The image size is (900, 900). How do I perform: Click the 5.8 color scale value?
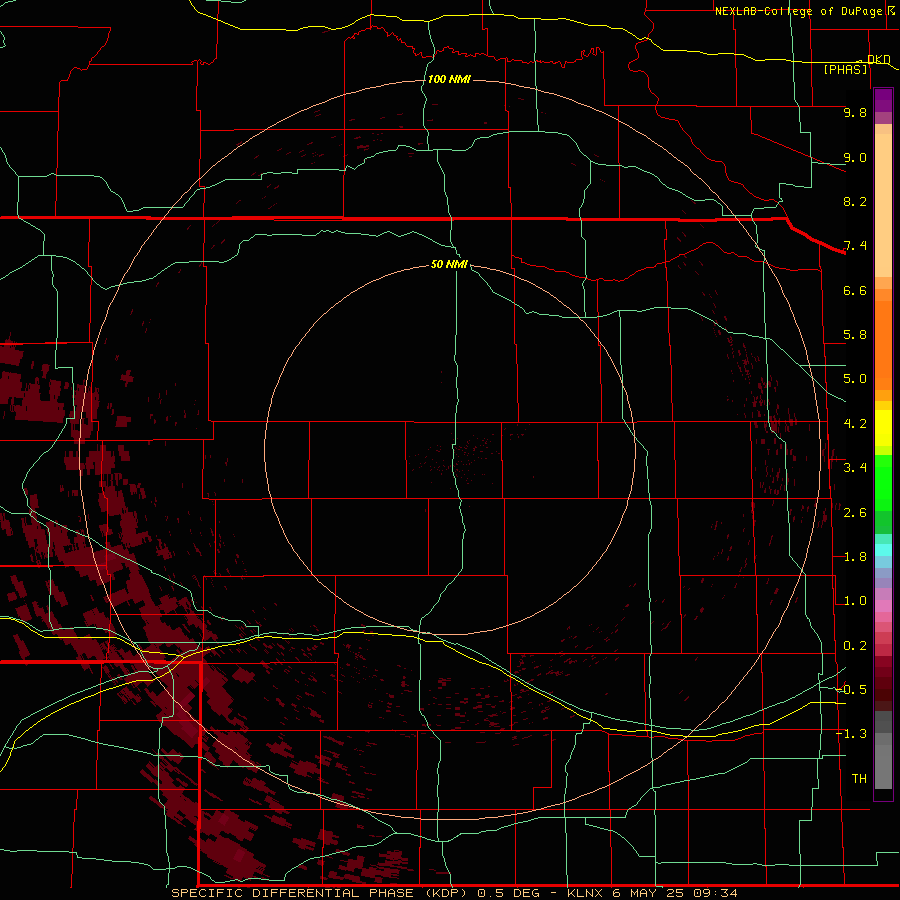click(x=855, y=335)
